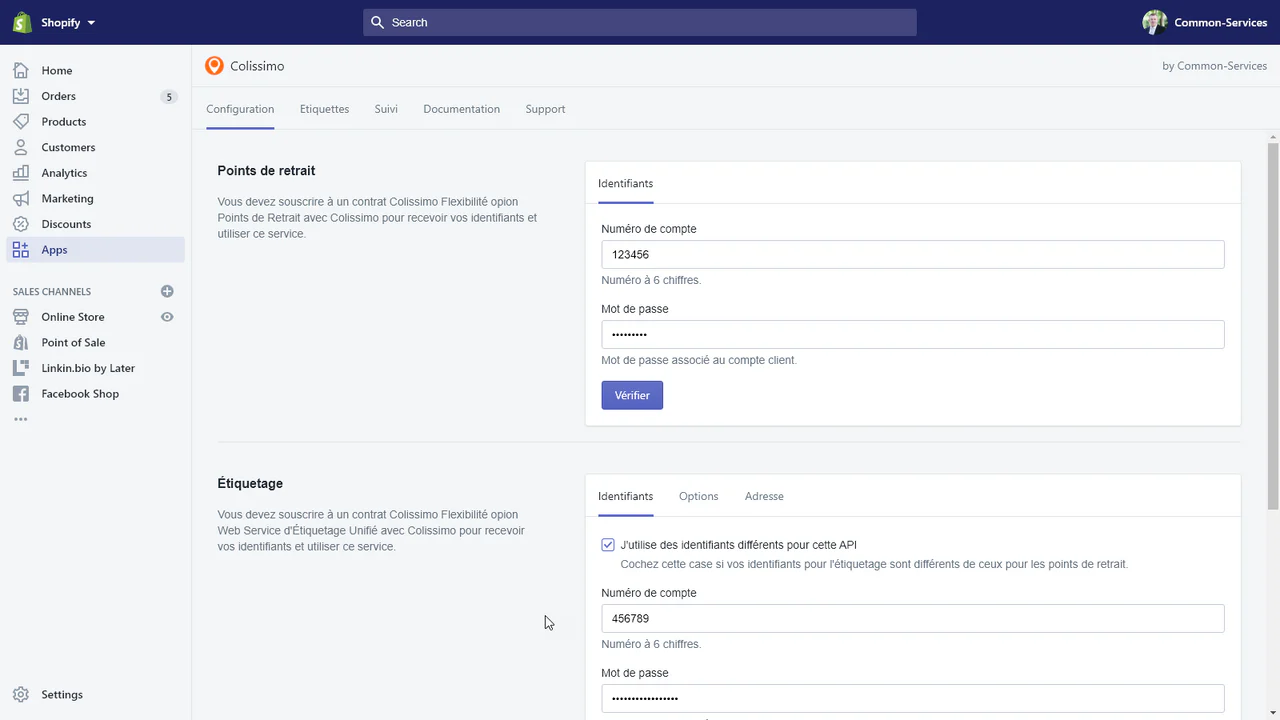Click the Orders count badge 5

[x=168, y=97]
